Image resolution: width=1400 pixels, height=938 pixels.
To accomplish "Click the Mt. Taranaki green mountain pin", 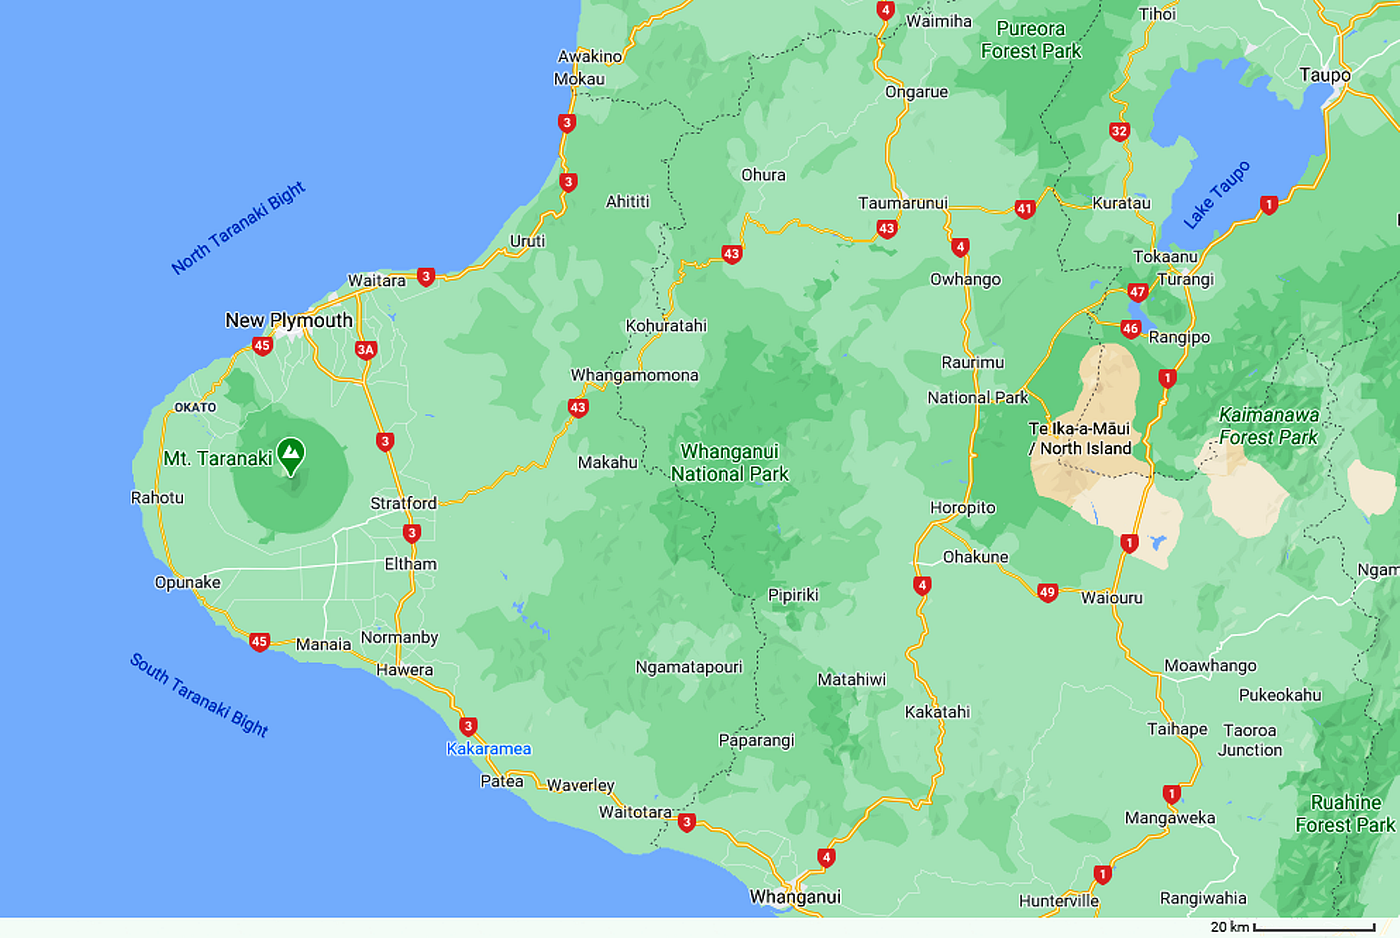I will pos(291,456).
